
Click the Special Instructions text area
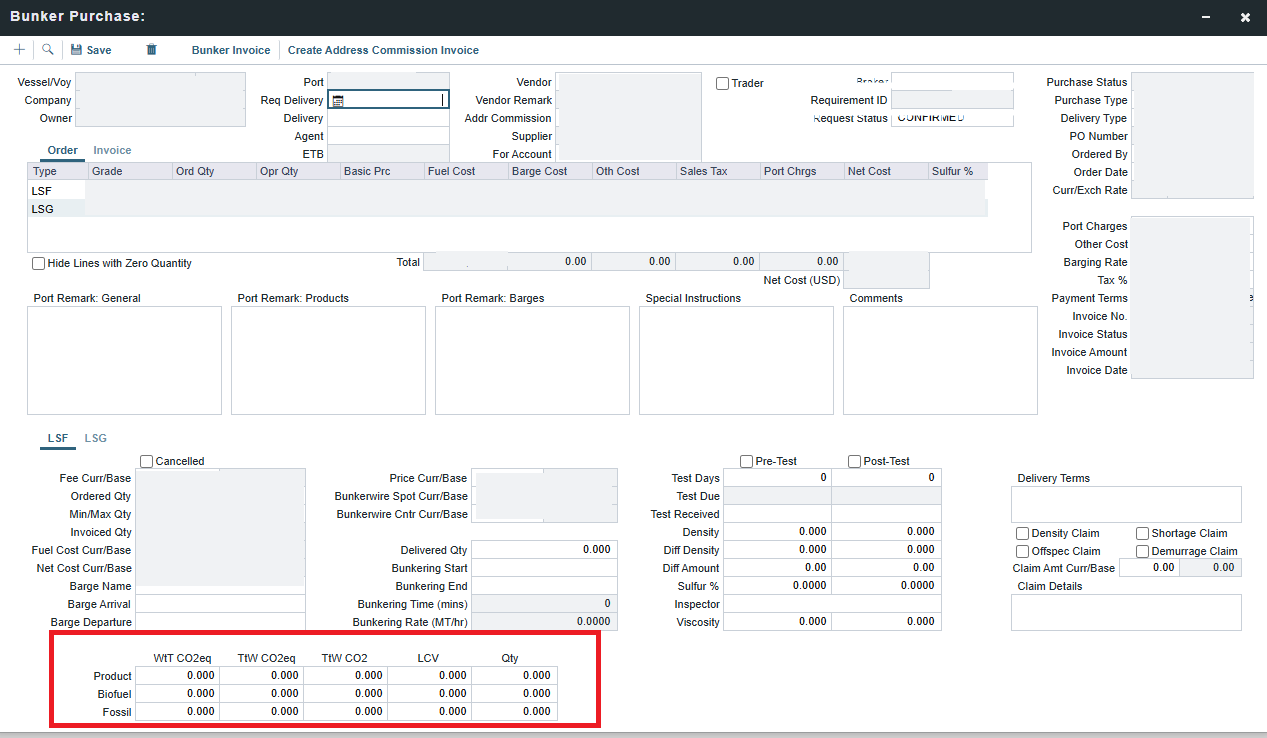click(x=736, y=360)
